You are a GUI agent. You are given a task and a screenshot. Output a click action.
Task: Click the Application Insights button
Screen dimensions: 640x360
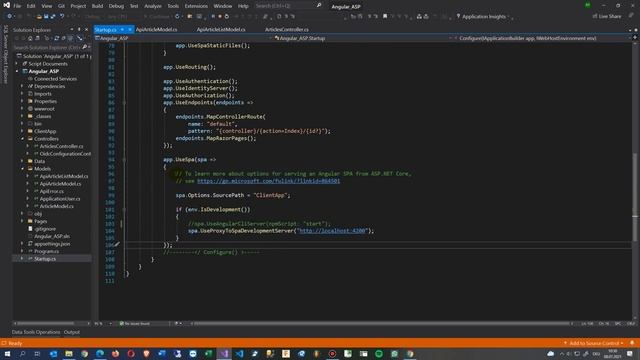(x=484, y=16)
